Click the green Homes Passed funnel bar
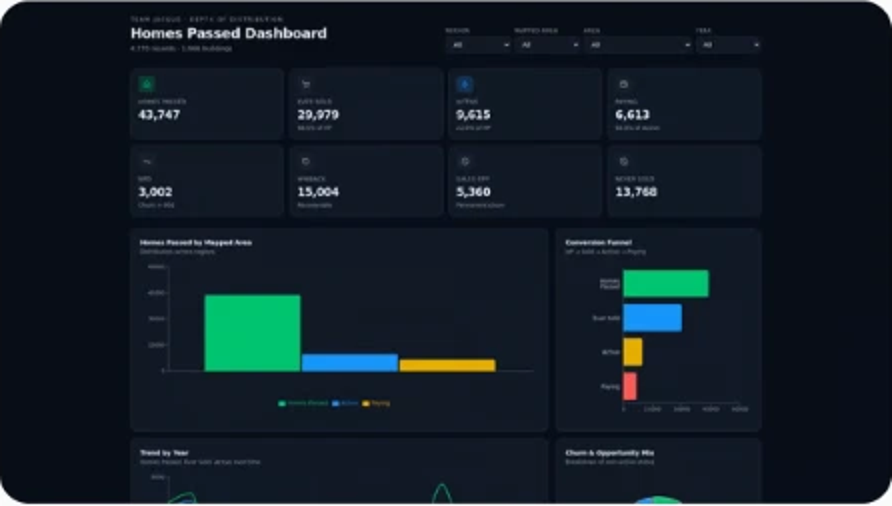Image resolution: width=892 pixels, height=506 pixels. [x=666, y=283]
